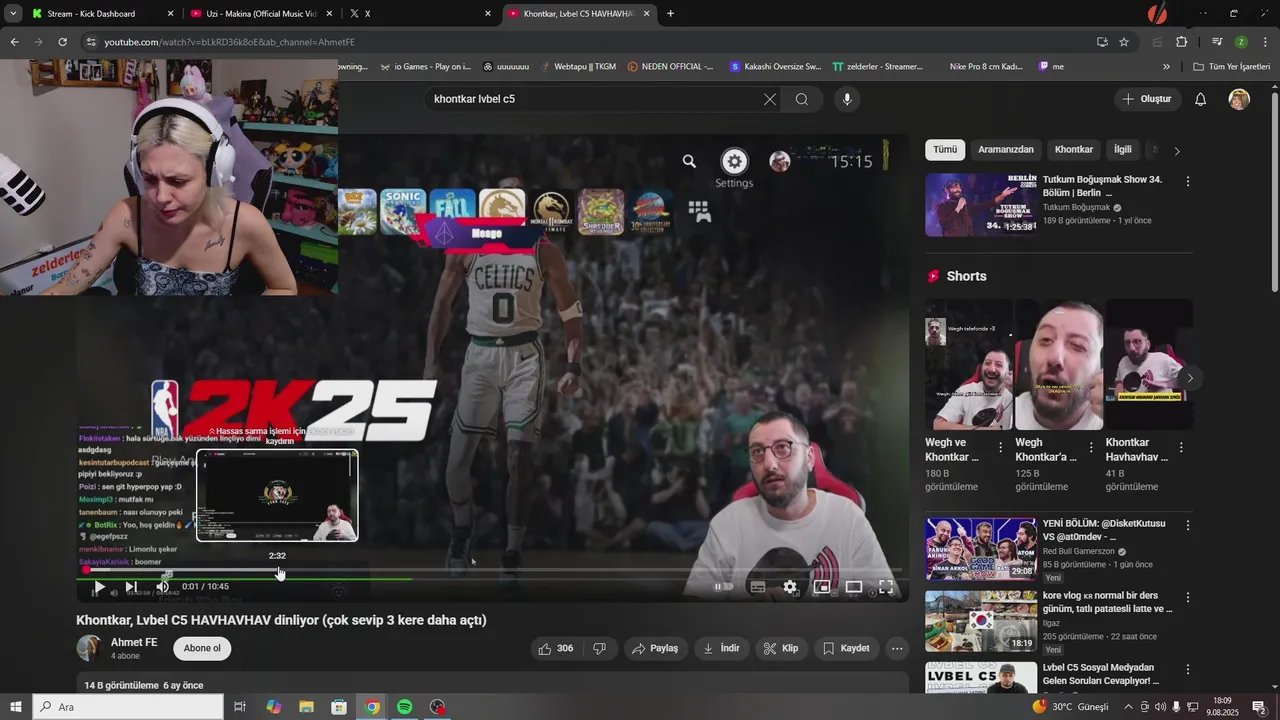The image size is (1280, 720).
Task: Play the video with the play button
Action: coord(98,587)
